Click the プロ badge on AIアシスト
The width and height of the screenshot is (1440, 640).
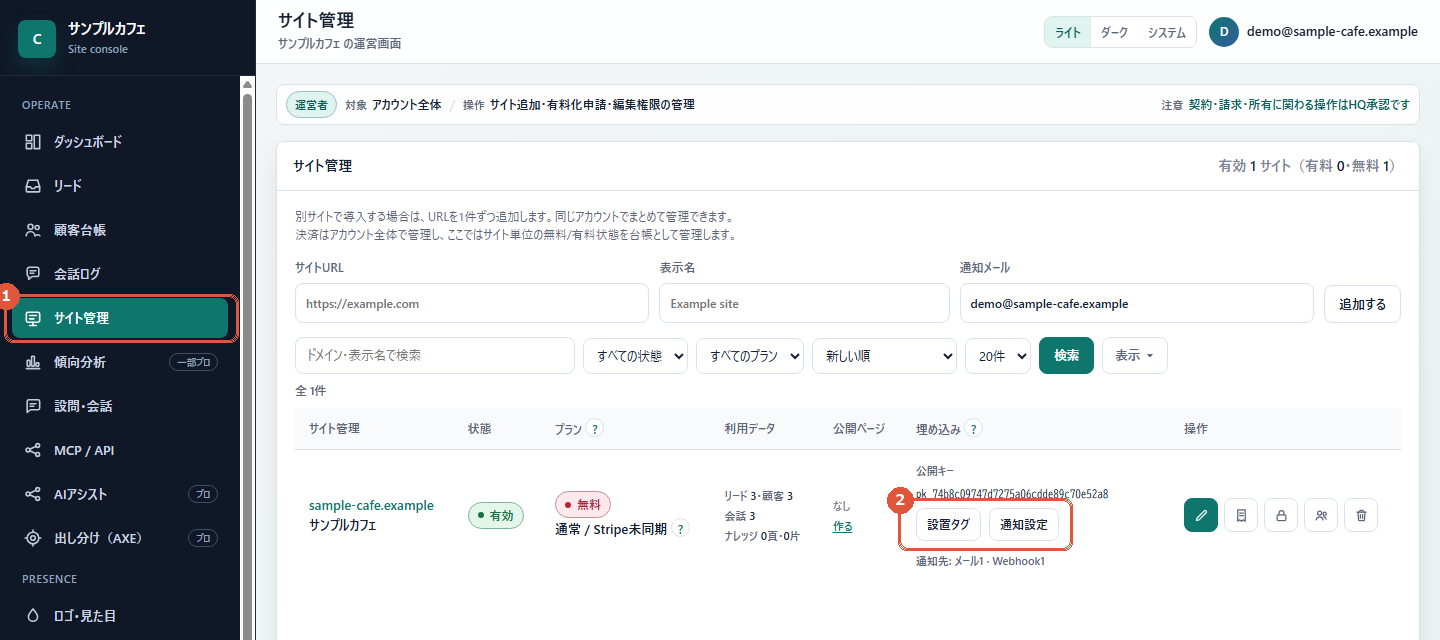[x=203, y=494]
